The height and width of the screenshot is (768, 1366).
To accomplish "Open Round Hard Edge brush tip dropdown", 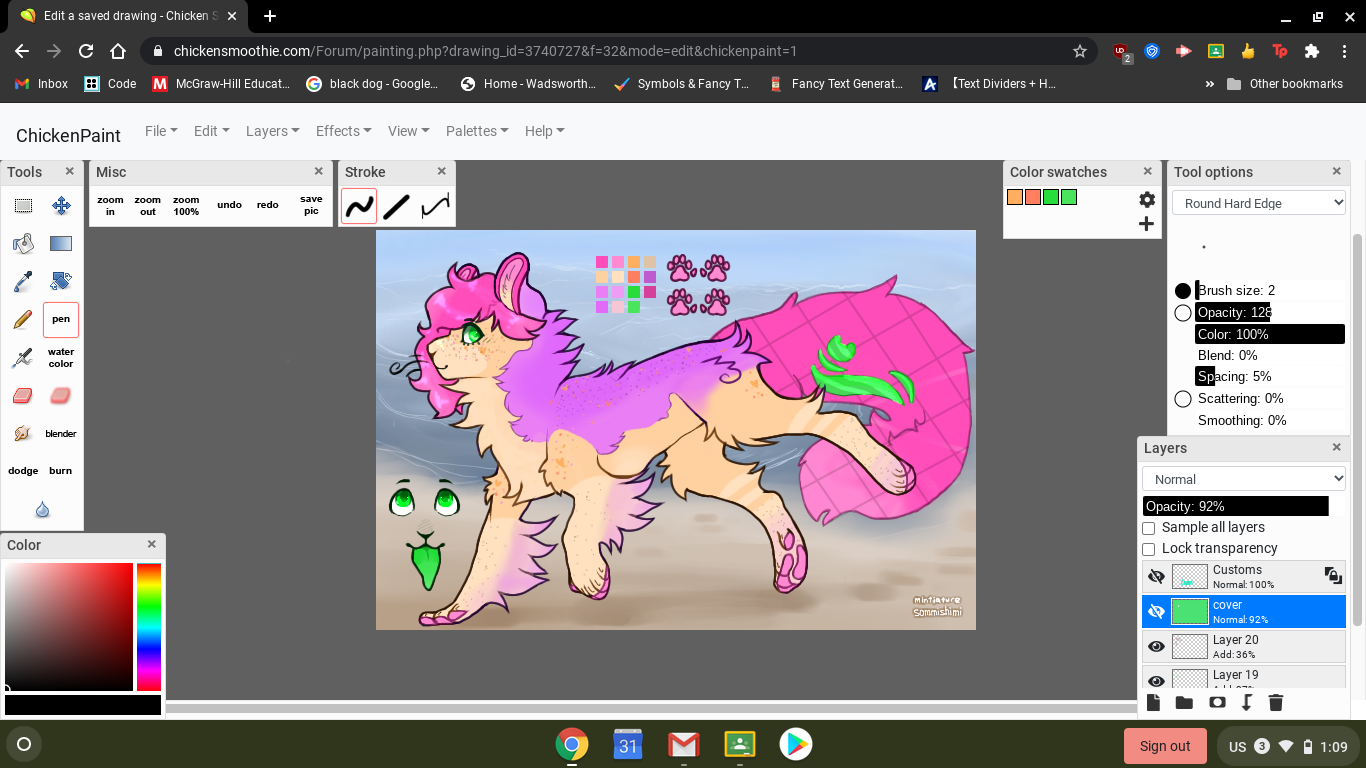I will coord(1259,203).
